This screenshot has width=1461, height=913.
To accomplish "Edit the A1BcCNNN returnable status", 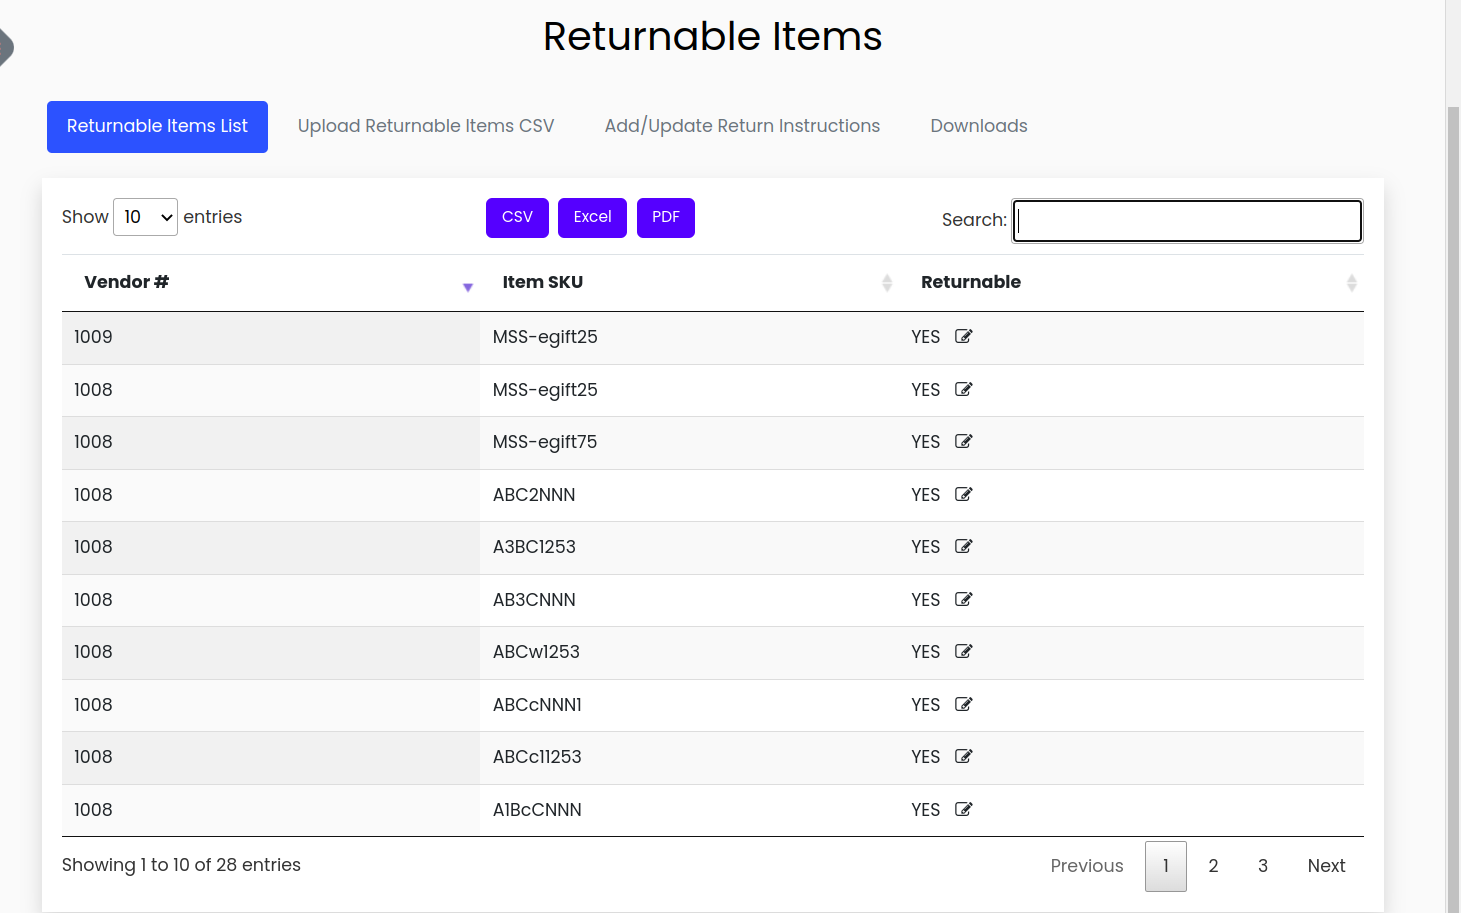I will [x=963, y=809].
